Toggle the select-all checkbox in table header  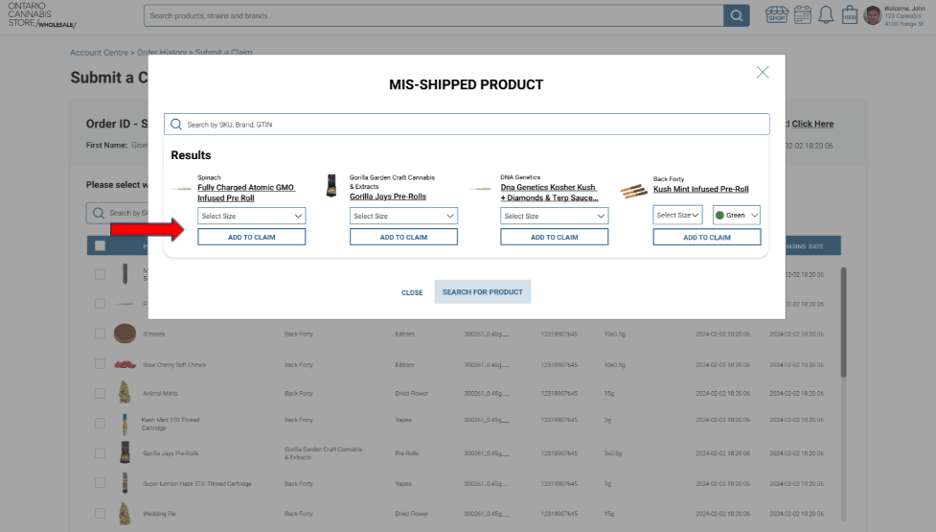coord(100,246)
